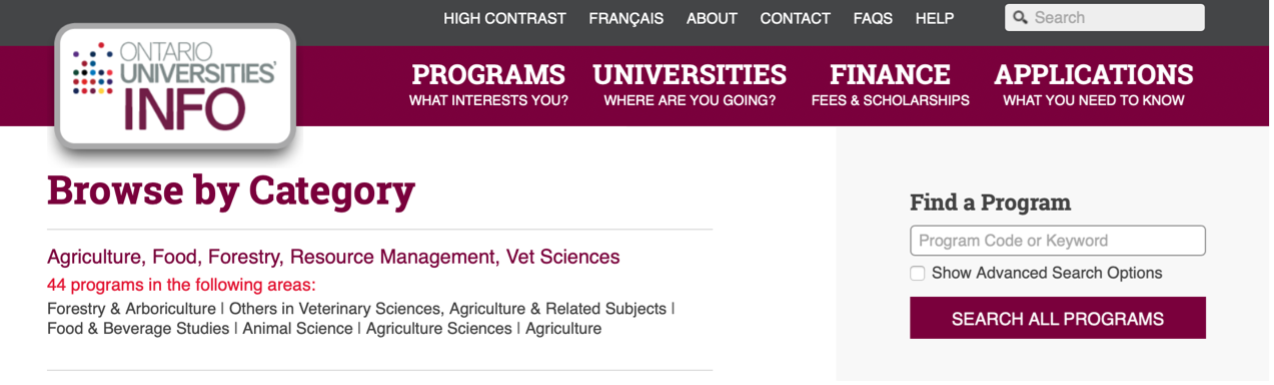Switch language to Français
The width and height of the screenshot is (1274, 385).
(626, 18)
